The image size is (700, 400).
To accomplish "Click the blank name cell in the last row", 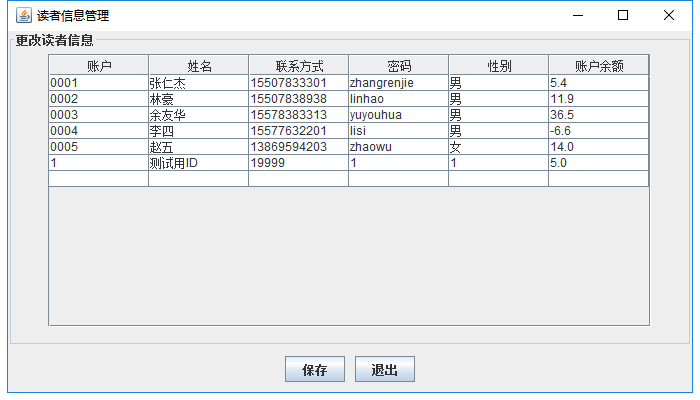I will (199, 179).
